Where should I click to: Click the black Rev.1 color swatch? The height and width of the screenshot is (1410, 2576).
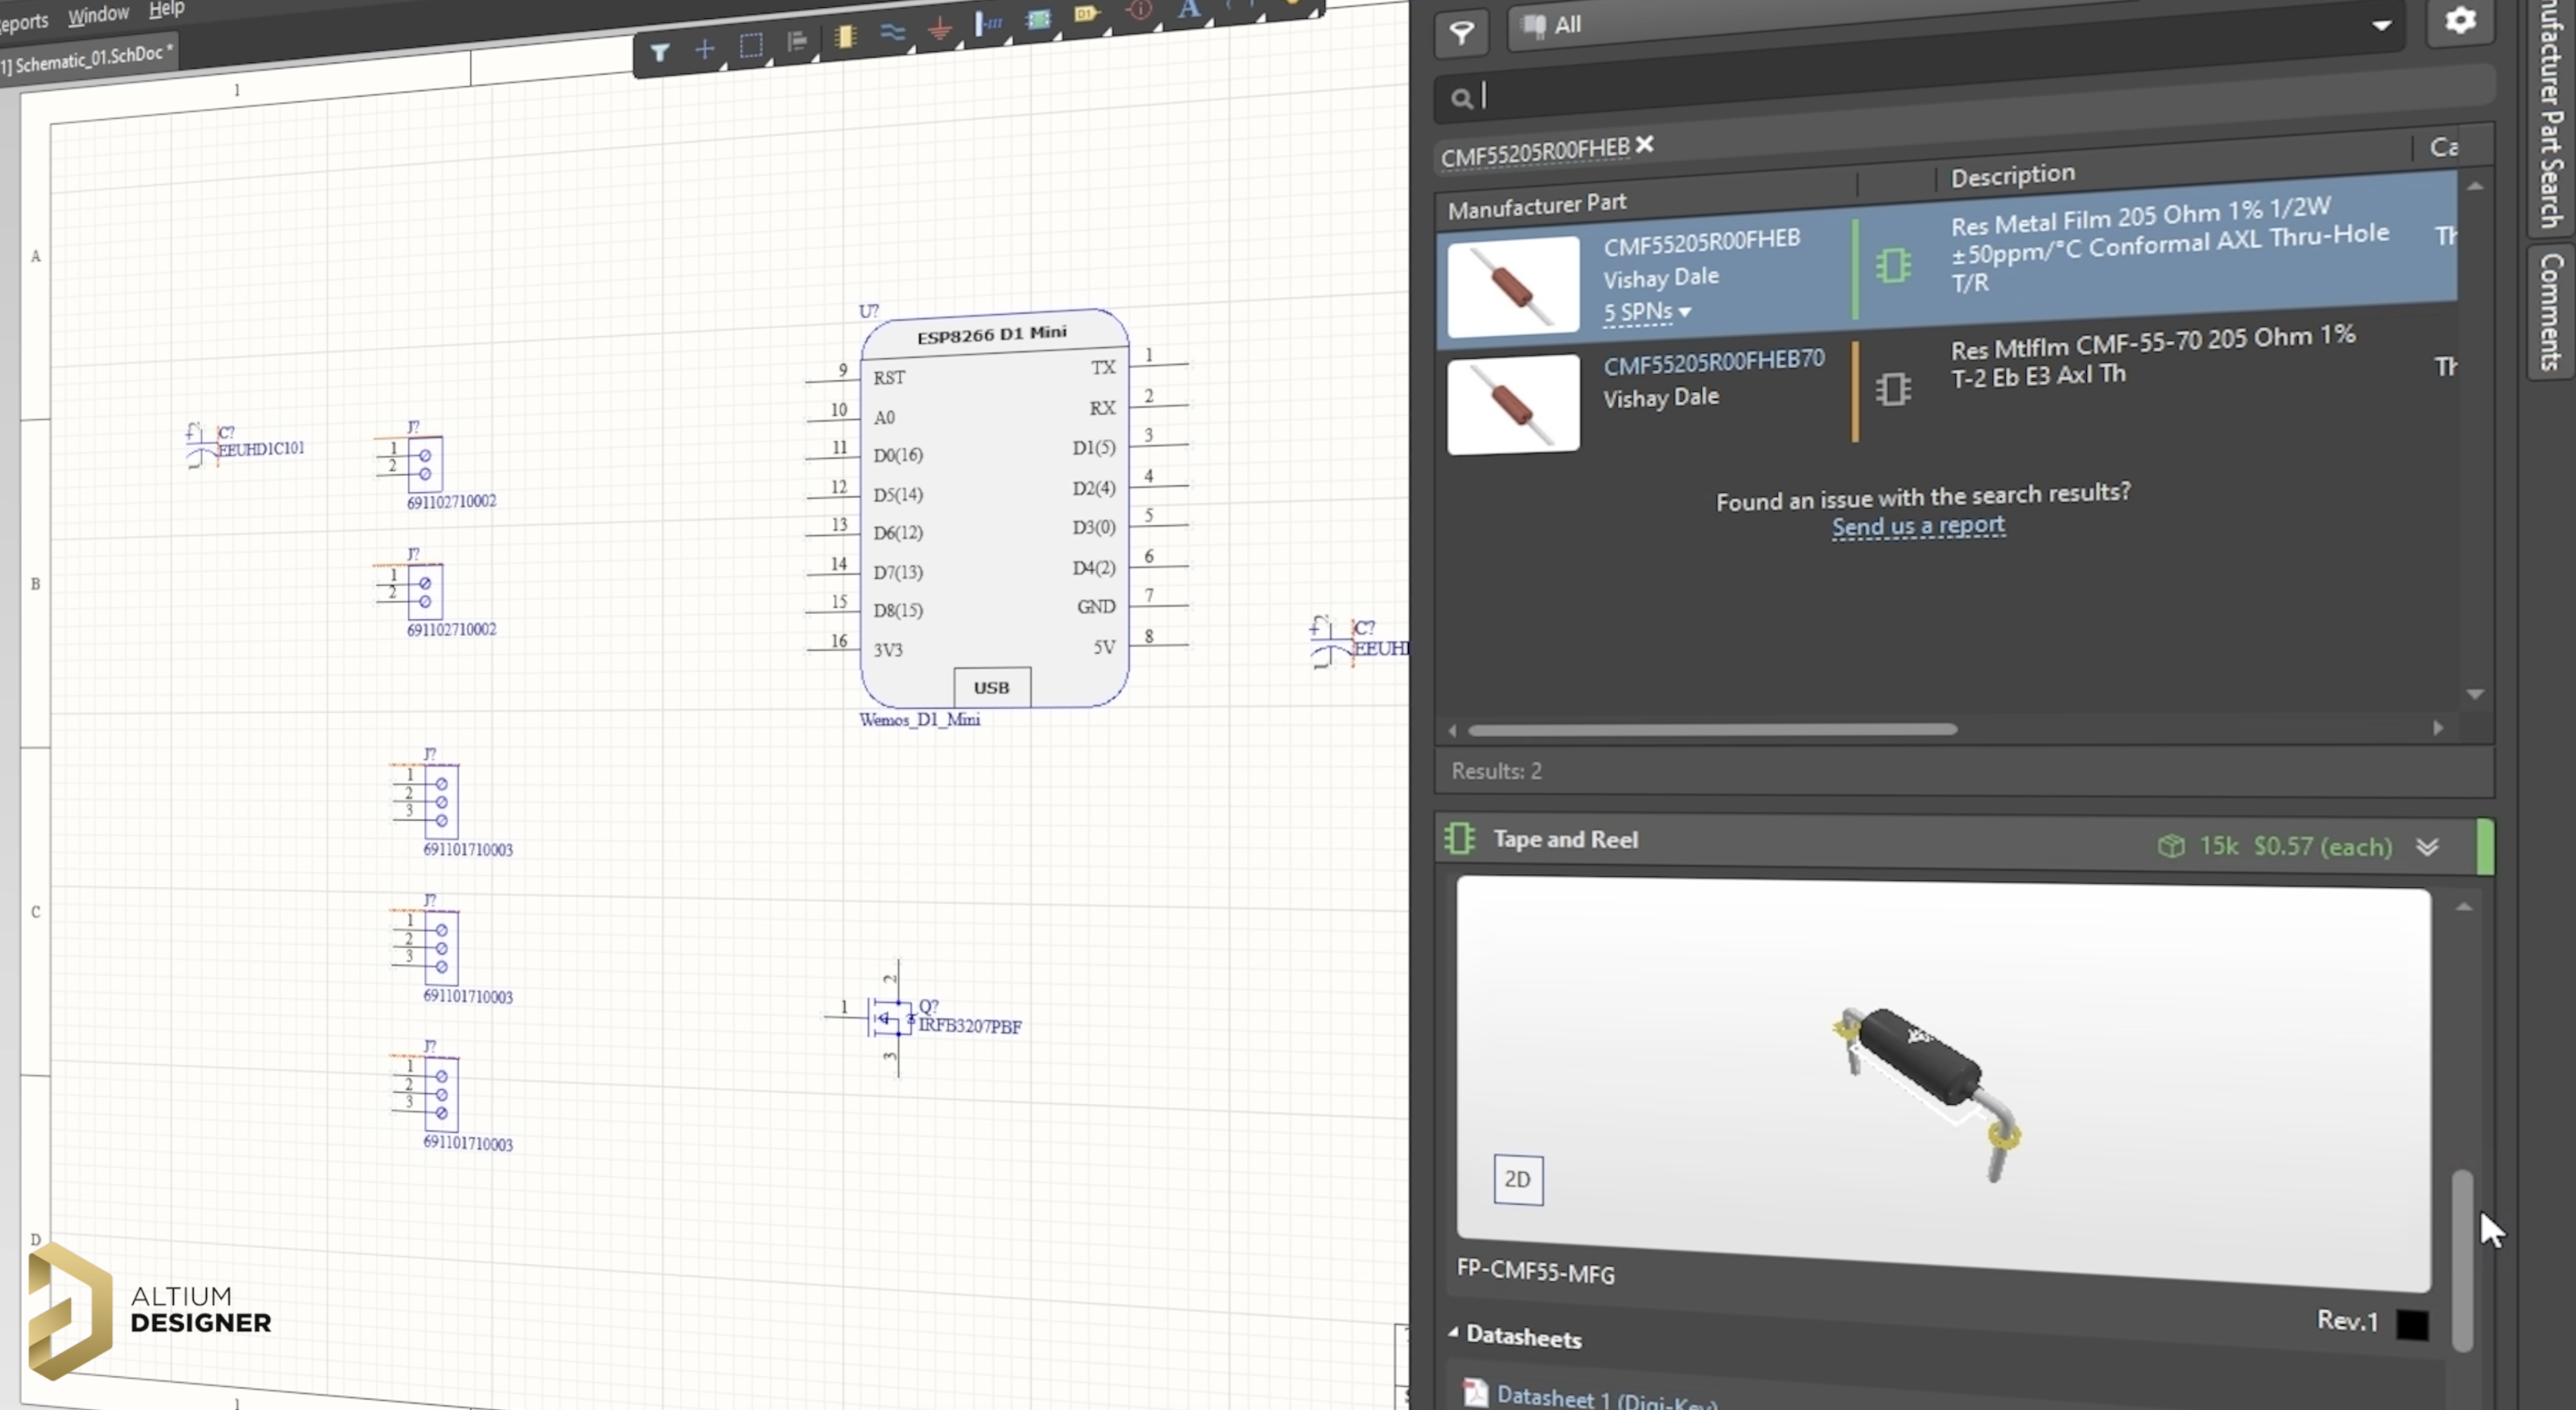[x=2411, y=1325]
